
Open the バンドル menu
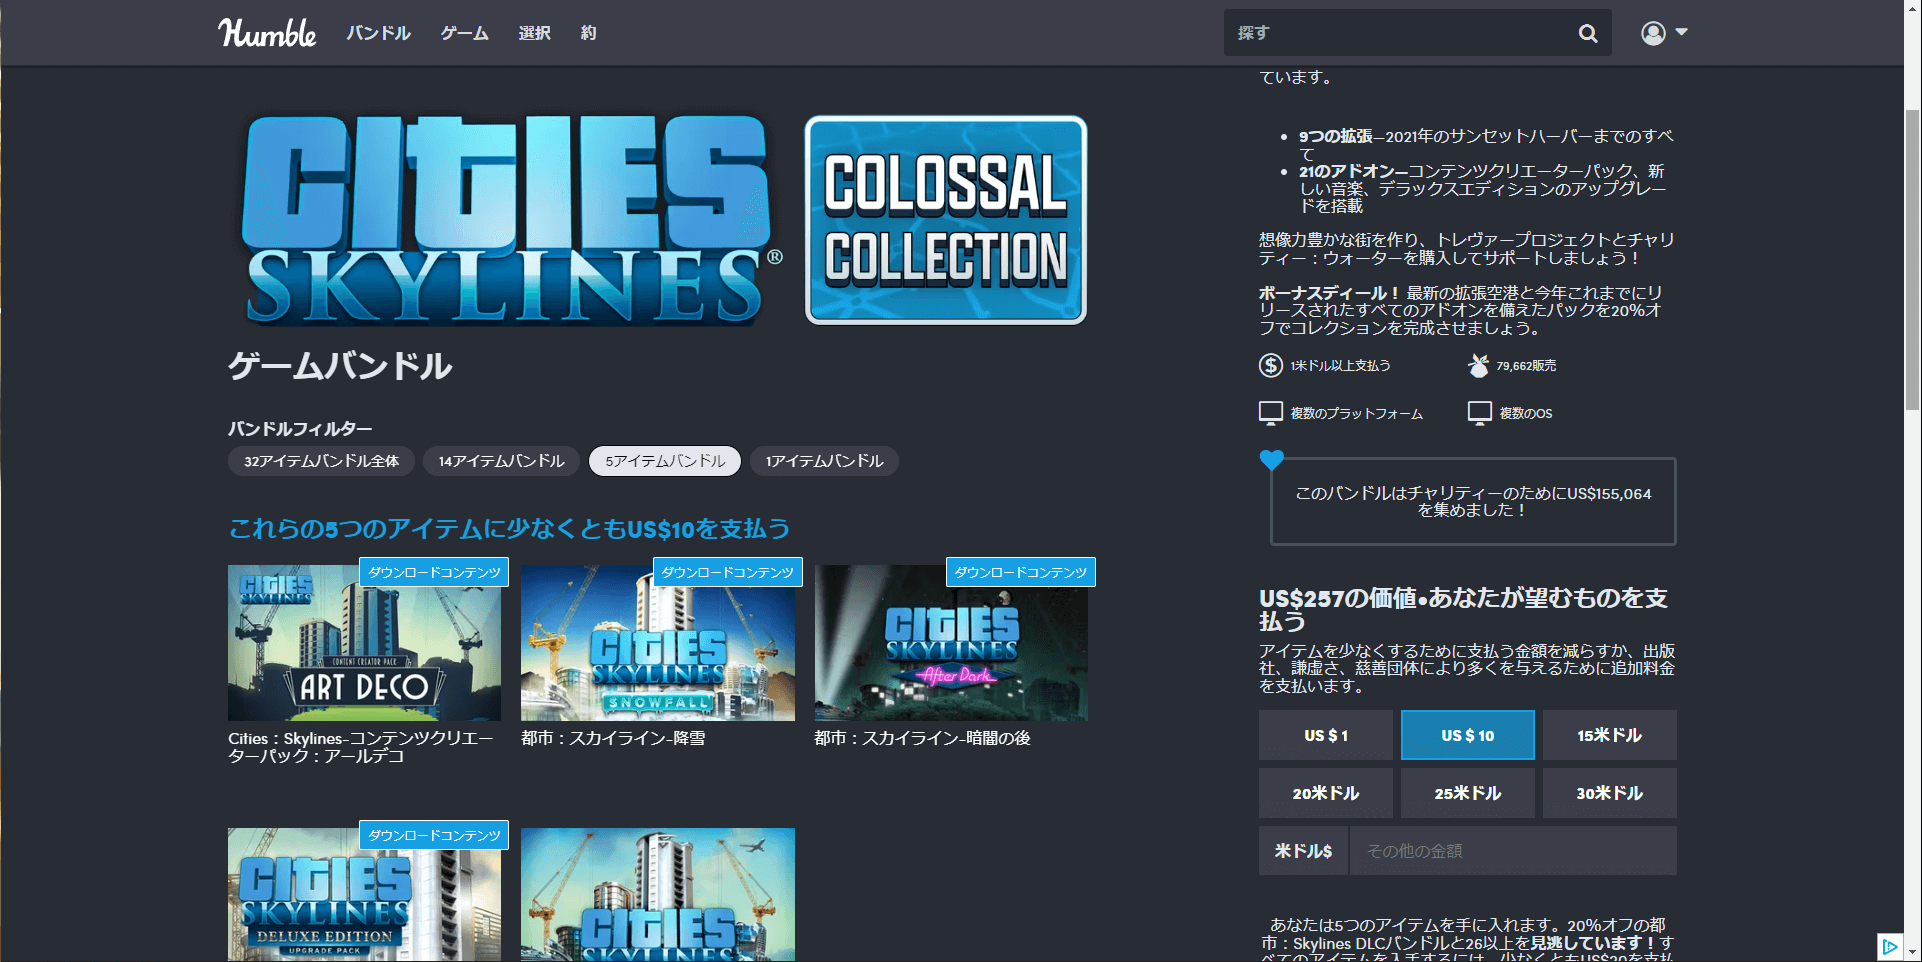[378, 33]
